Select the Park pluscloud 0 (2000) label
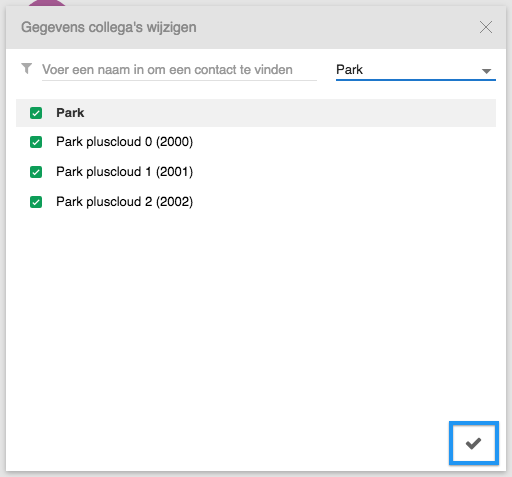512x477 pixels. click(125, 142)
